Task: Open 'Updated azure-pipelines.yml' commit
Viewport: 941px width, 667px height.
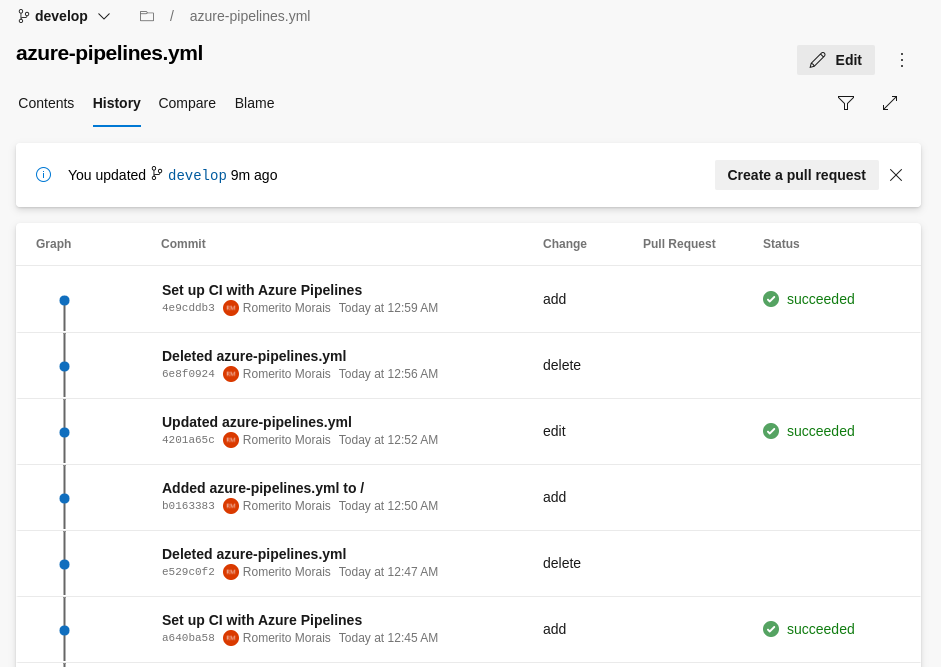Action: (257, 422)
